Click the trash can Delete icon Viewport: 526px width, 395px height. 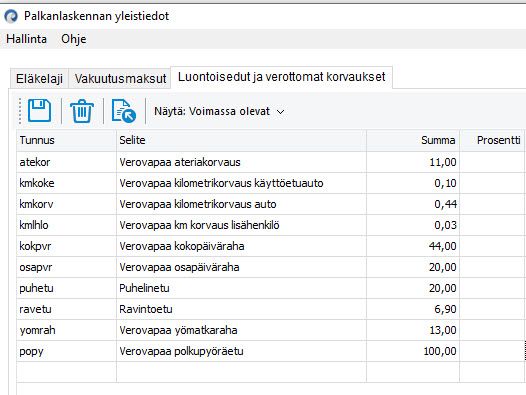click(82, 111)
